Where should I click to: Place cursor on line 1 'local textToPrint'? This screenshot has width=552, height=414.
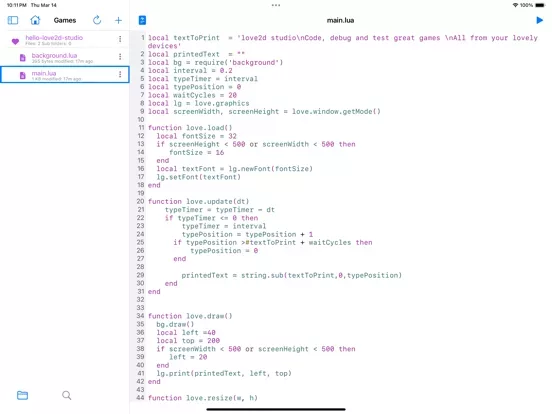[183, 38]
